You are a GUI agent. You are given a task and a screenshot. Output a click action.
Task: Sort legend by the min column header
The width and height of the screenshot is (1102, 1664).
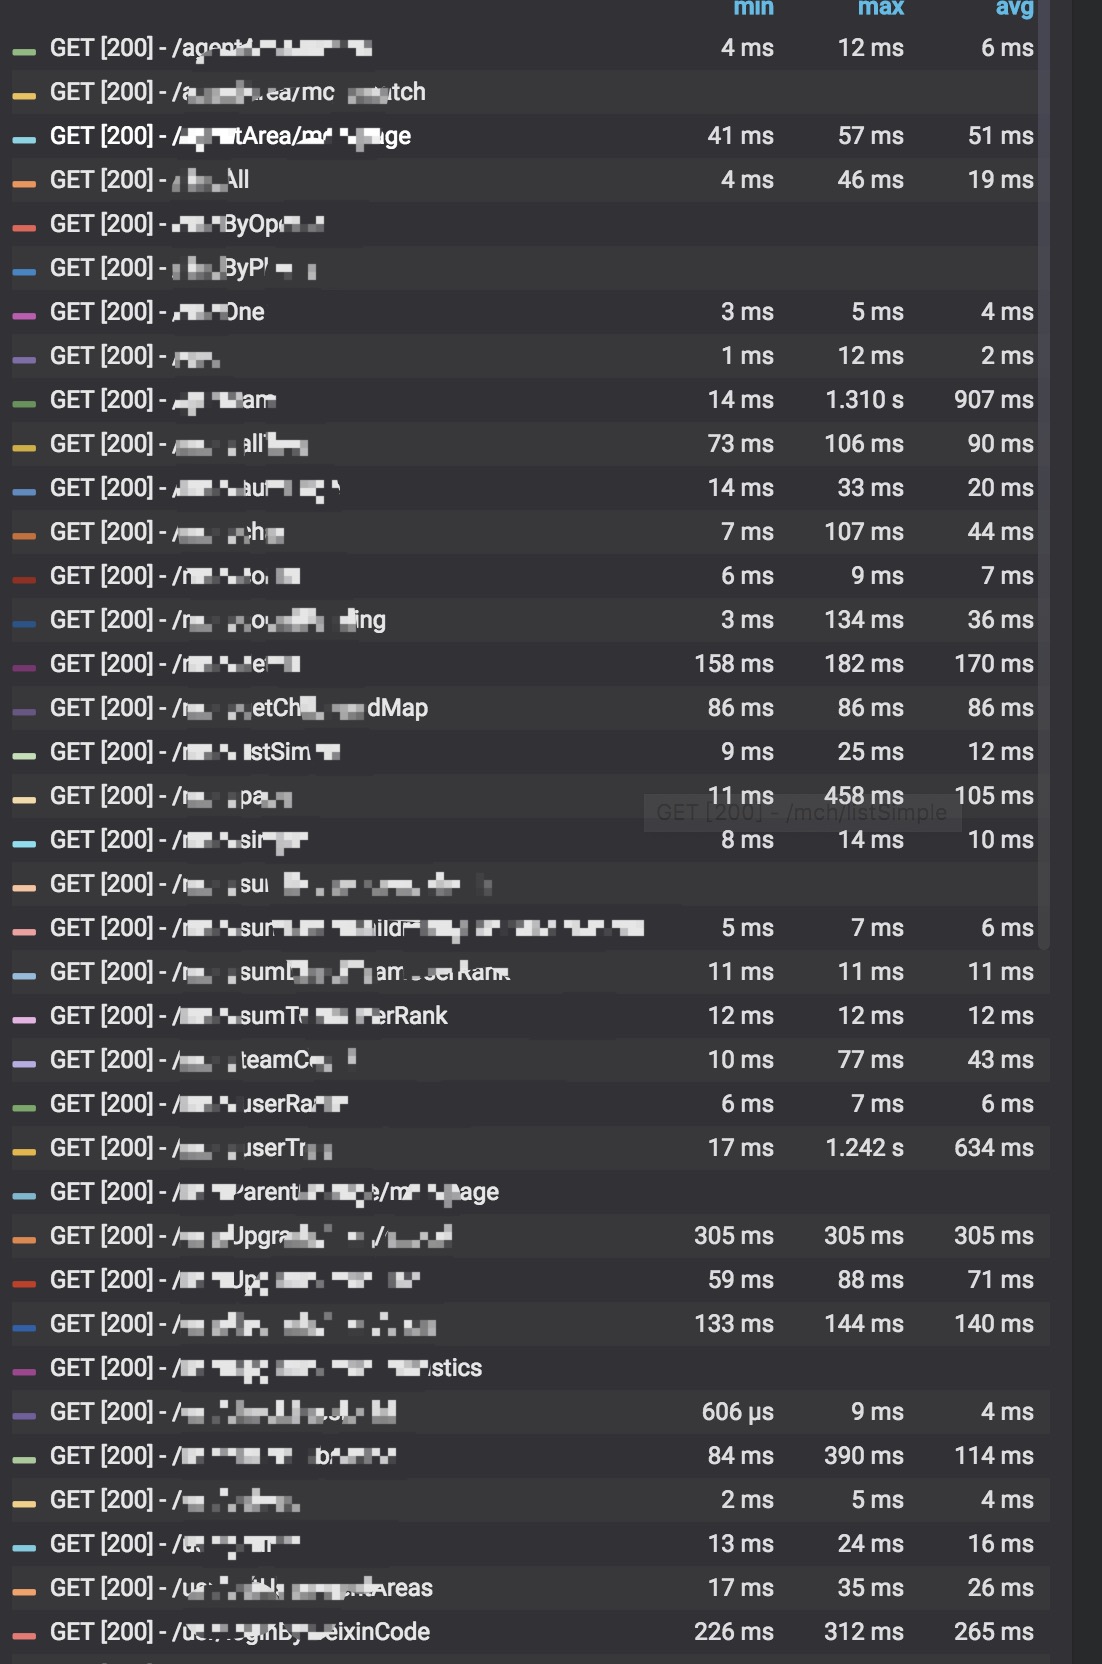pyautogui.click(x=753, y=8)
